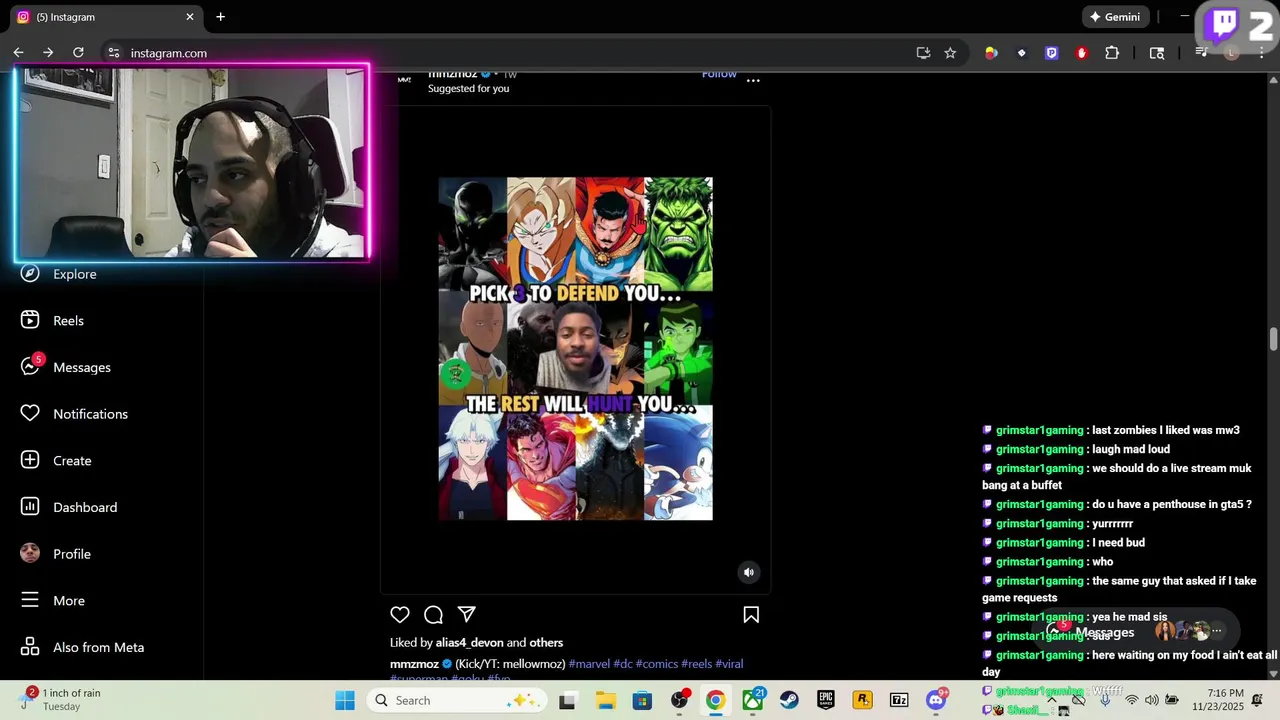The width and height of the screenshot is (1280, 720).
Task: Open the #marvel hashtag
Action: (x=588, y=664)
